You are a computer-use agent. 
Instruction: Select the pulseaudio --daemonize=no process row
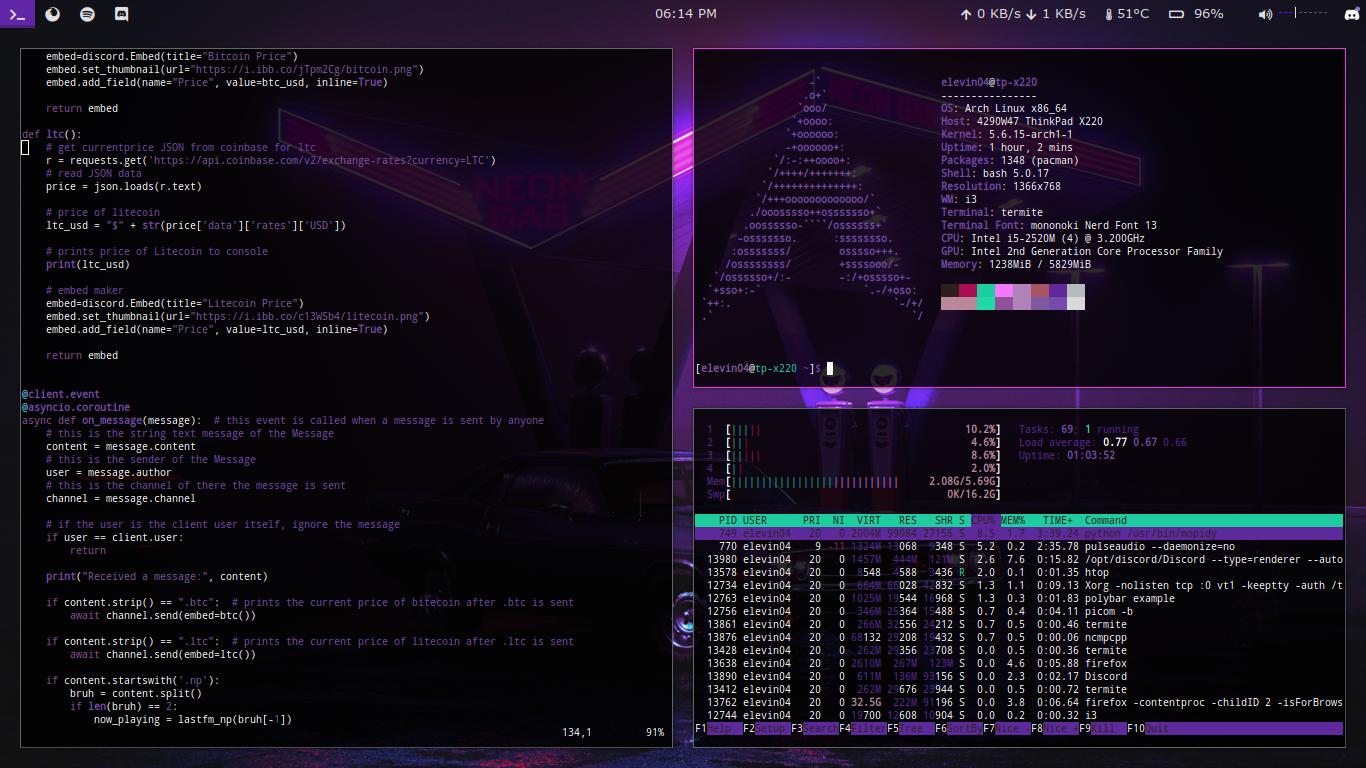[x=1019, y=547]
